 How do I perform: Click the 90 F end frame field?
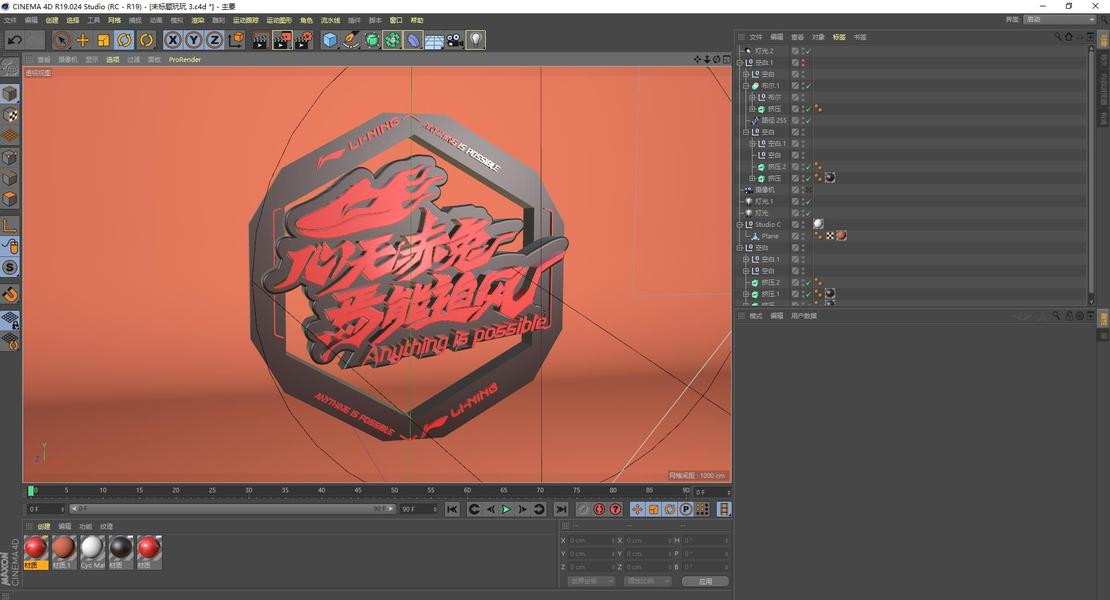(x=418, y=509)
